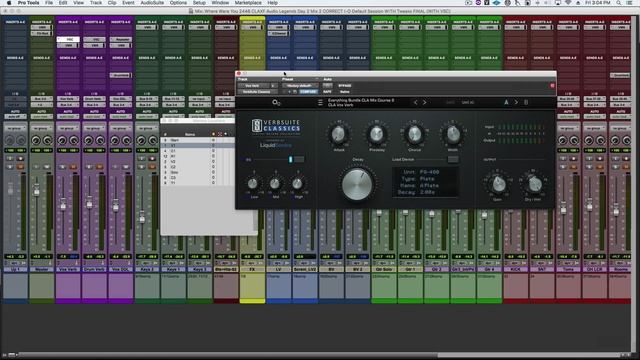Open highlighted VSC insert on Vox Verb track
The image size is (640, 360).
point(68,40)
